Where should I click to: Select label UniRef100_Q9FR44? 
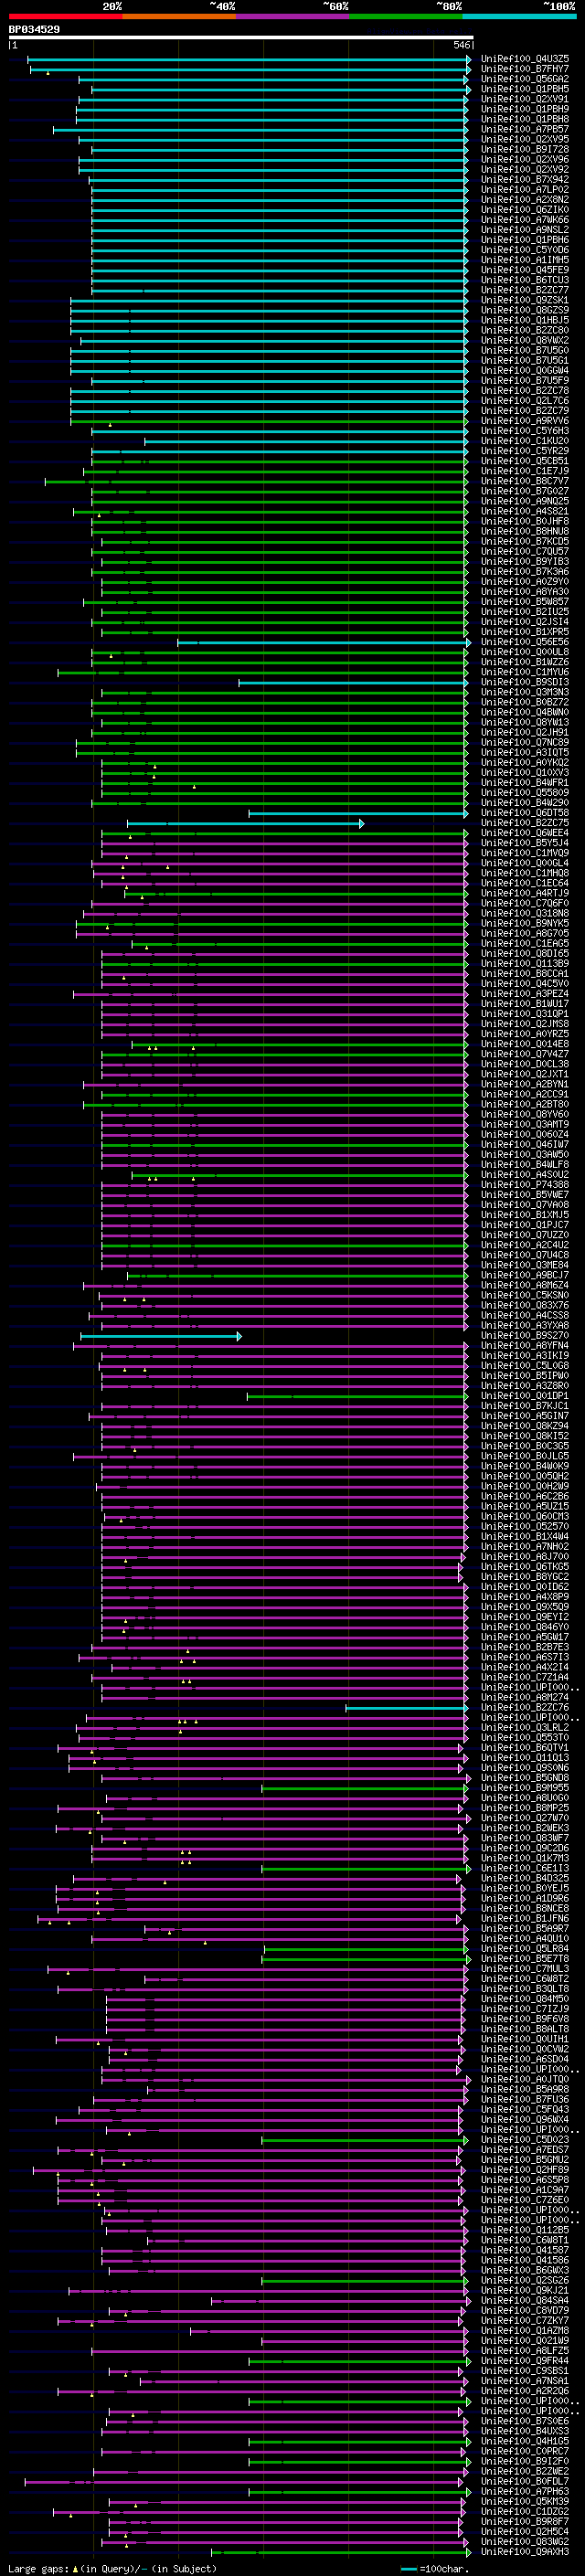pyautogui.click(x=525, y=2363)
